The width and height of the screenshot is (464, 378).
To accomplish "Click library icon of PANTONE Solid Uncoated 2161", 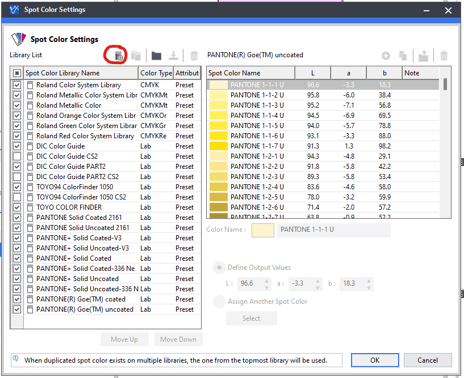I will (x=30, y=228).
